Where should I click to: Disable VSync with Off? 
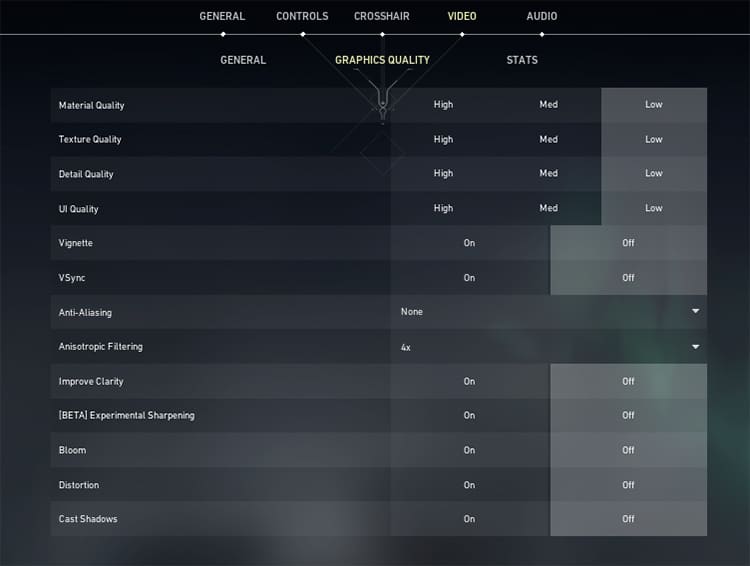[x=629, y=278]
